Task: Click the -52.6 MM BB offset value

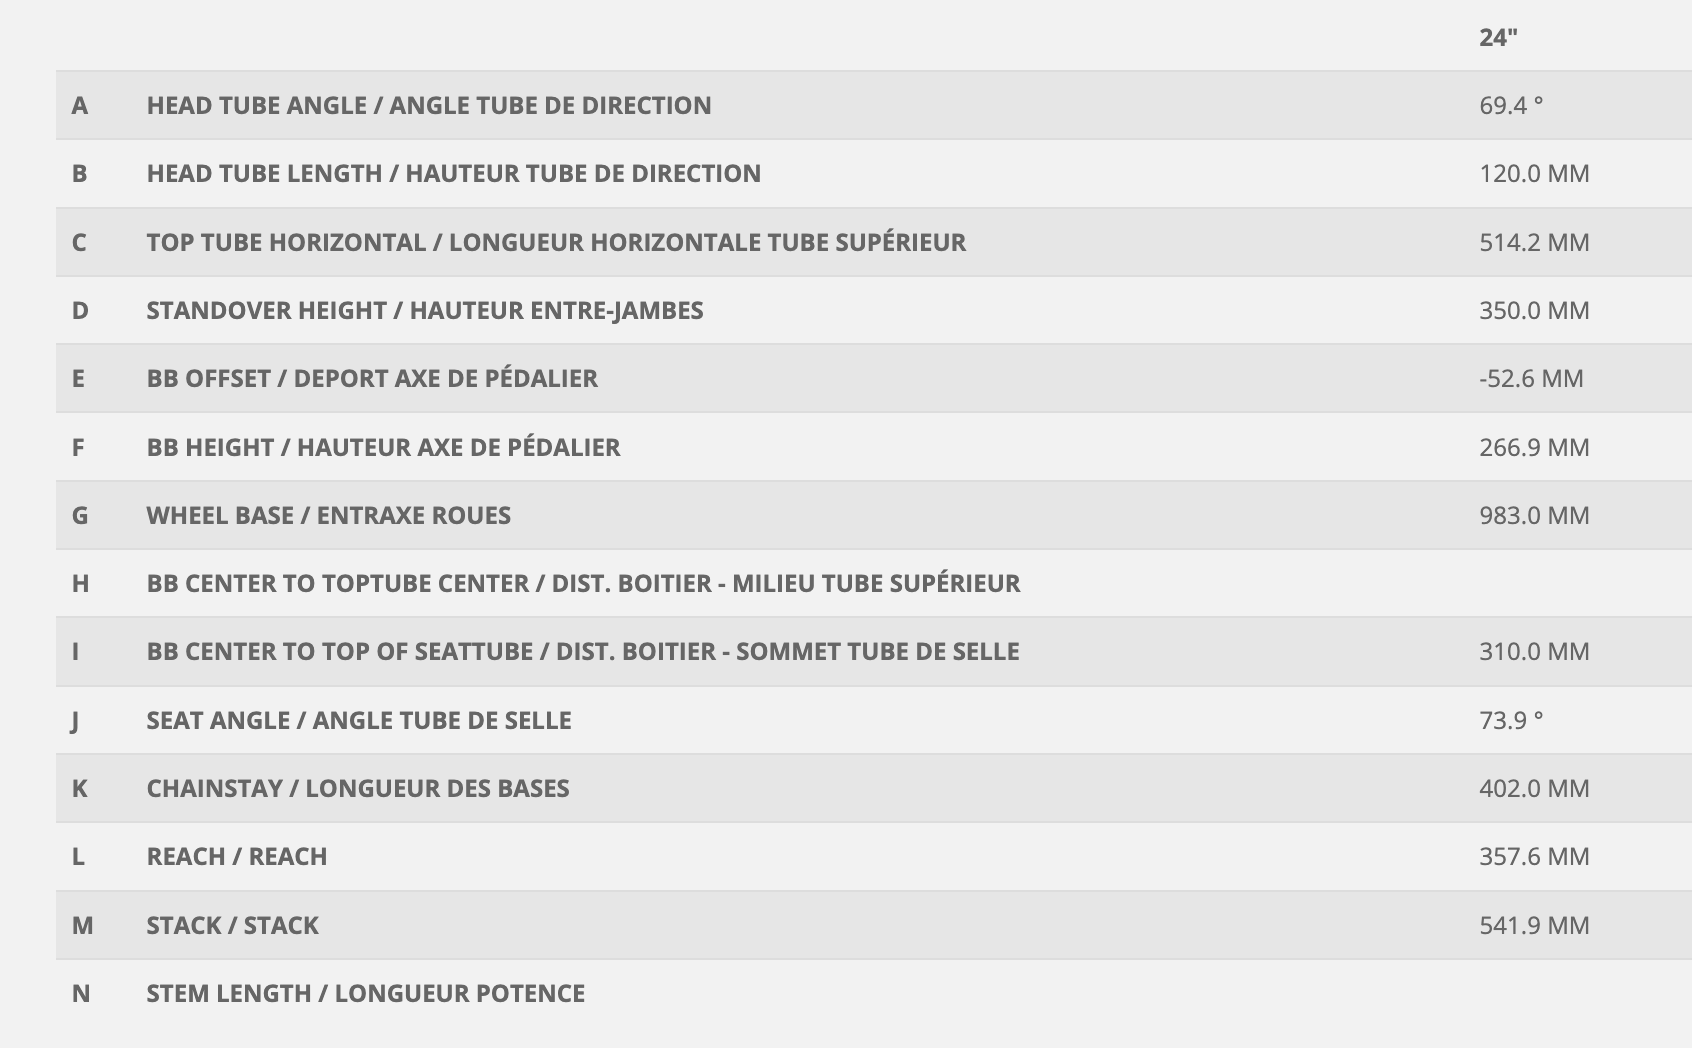Action: point(1531,379)
